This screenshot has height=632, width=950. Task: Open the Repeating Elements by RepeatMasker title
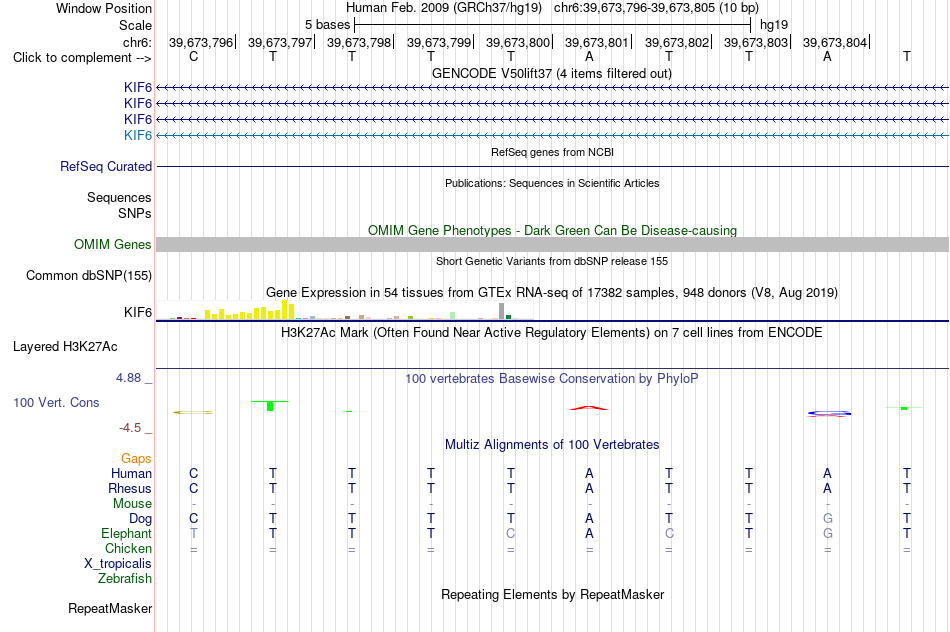click(552, 594)
